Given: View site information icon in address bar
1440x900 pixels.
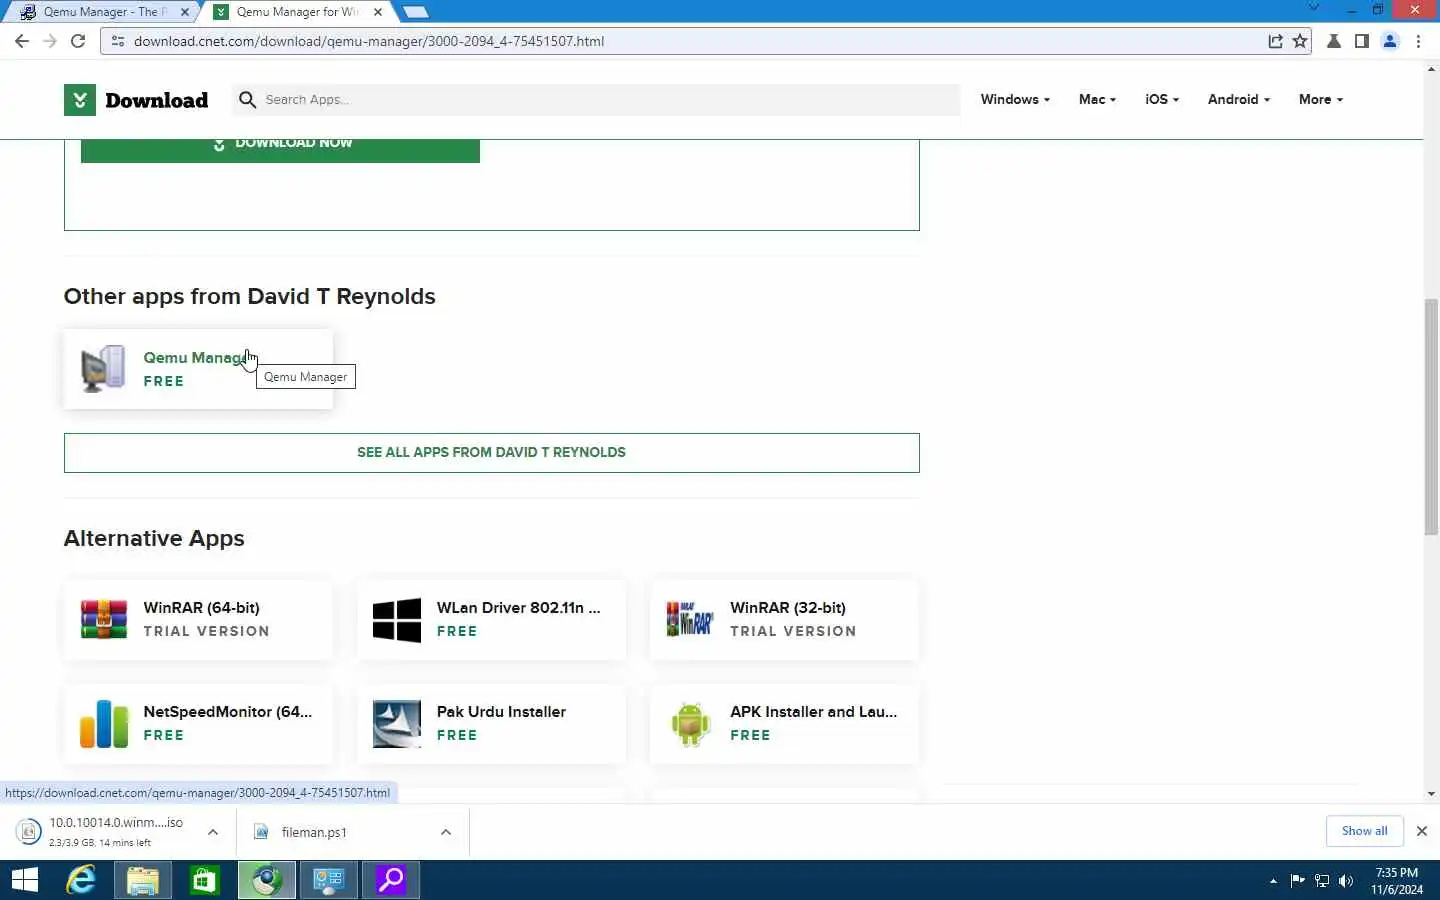Looking at the screenshot, I should click(118, 41).
